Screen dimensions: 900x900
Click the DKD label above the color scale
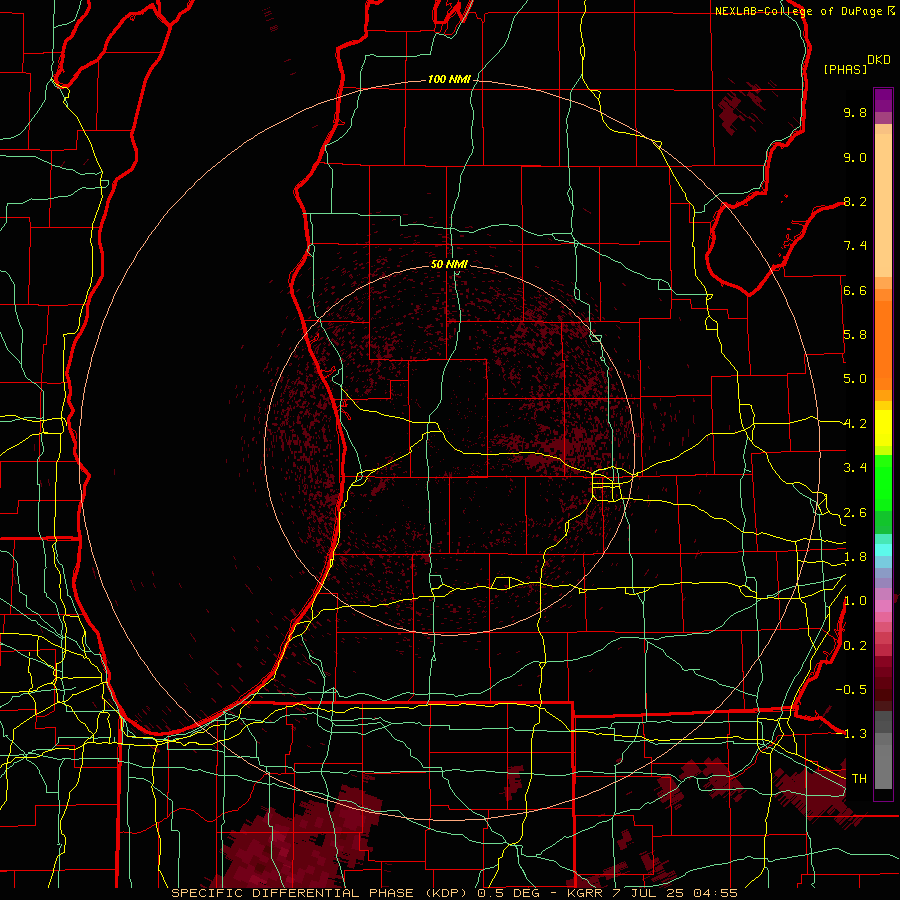879,60
